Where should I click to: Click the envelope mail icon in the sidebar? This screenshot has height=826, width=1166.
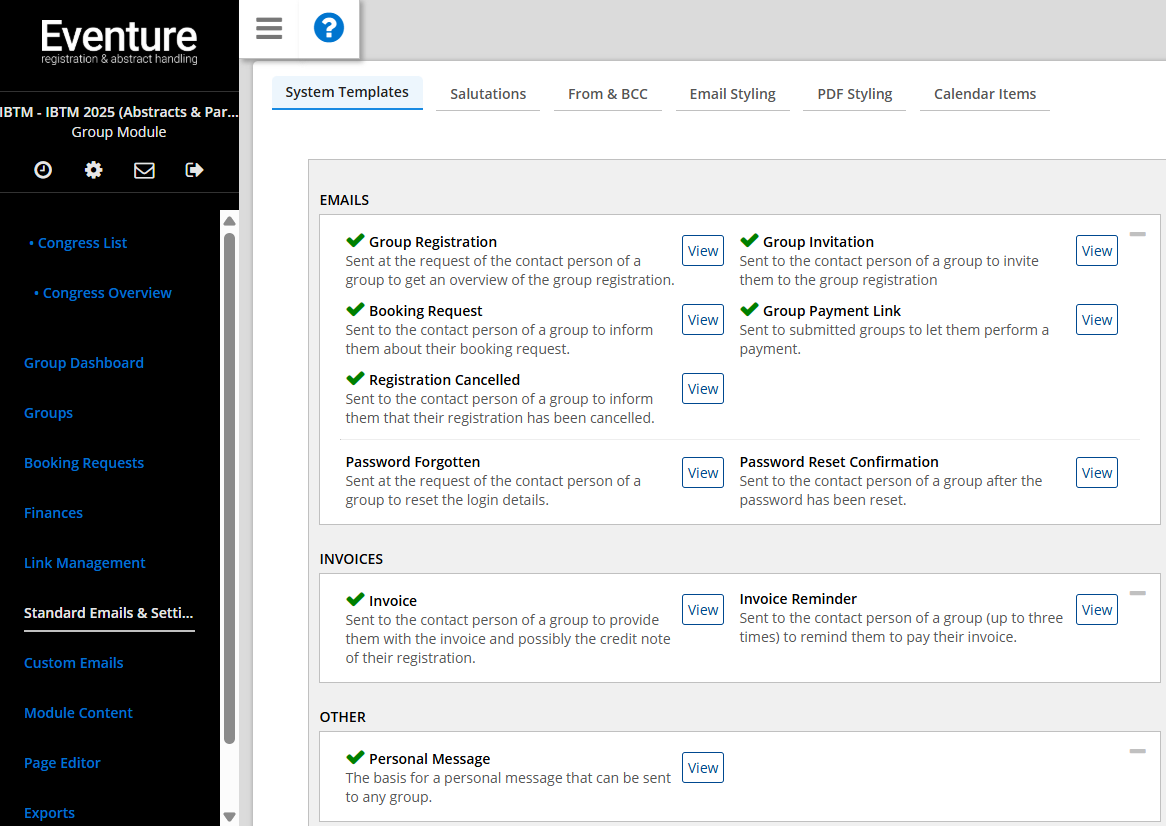tap(144, 170)
